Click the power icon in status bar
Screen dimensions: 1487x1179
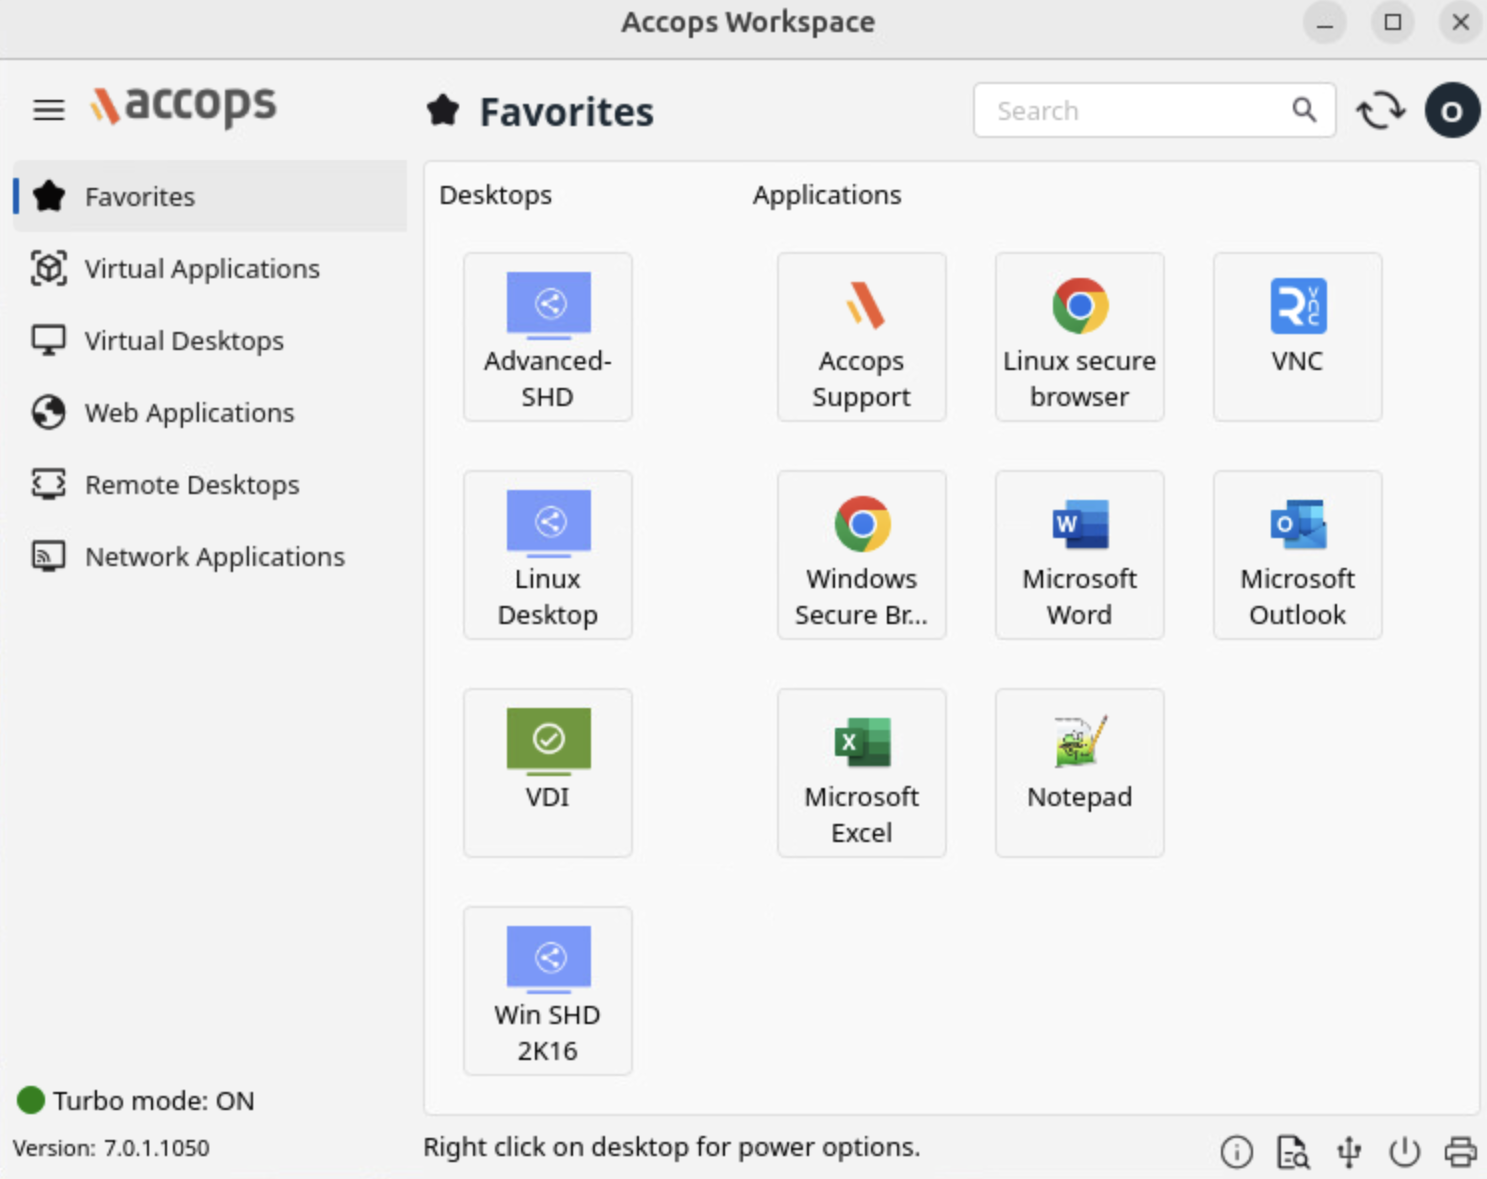[x=1404, y=1152]
